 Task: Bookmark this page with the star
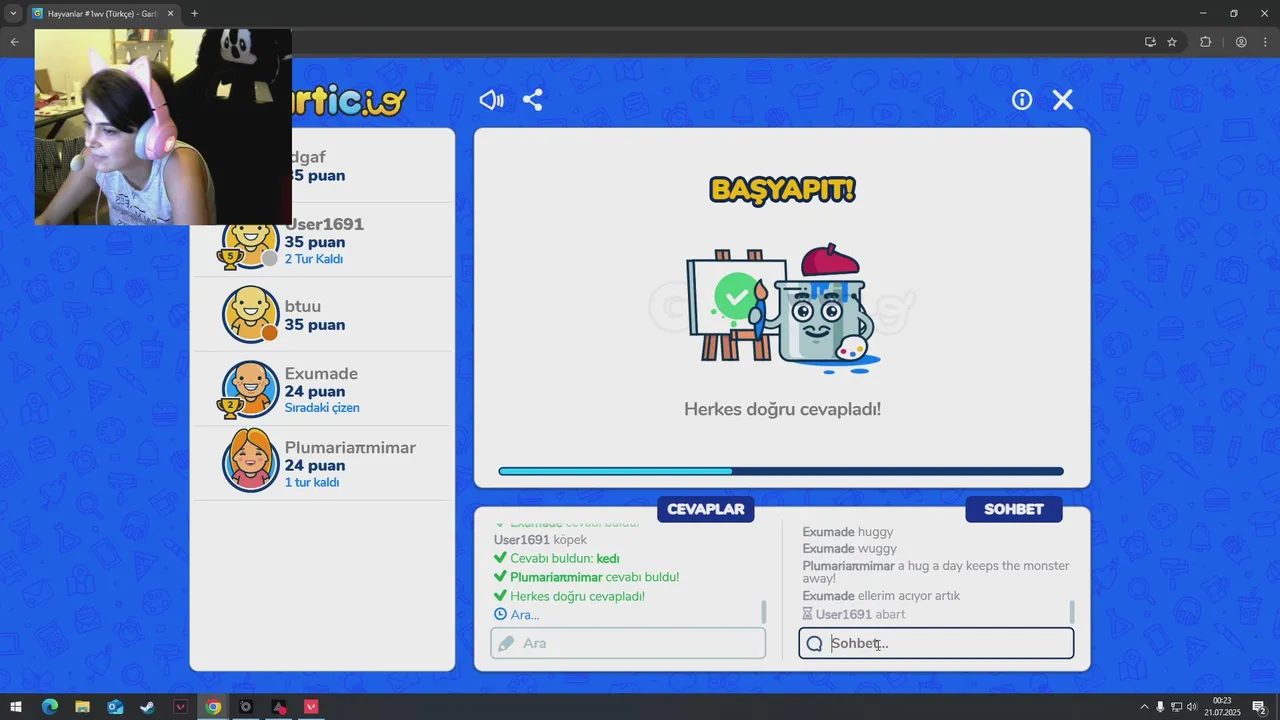point(1172,42)
